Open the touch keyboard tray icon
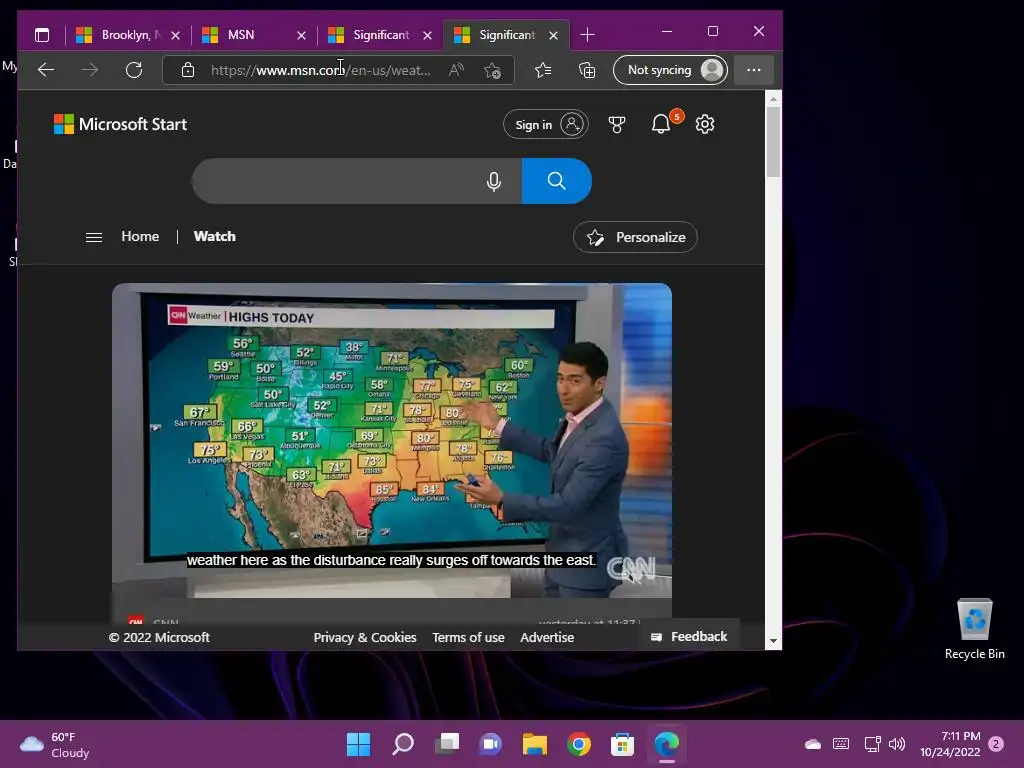This screenshot has height=768, width=1024. [841, 744]
